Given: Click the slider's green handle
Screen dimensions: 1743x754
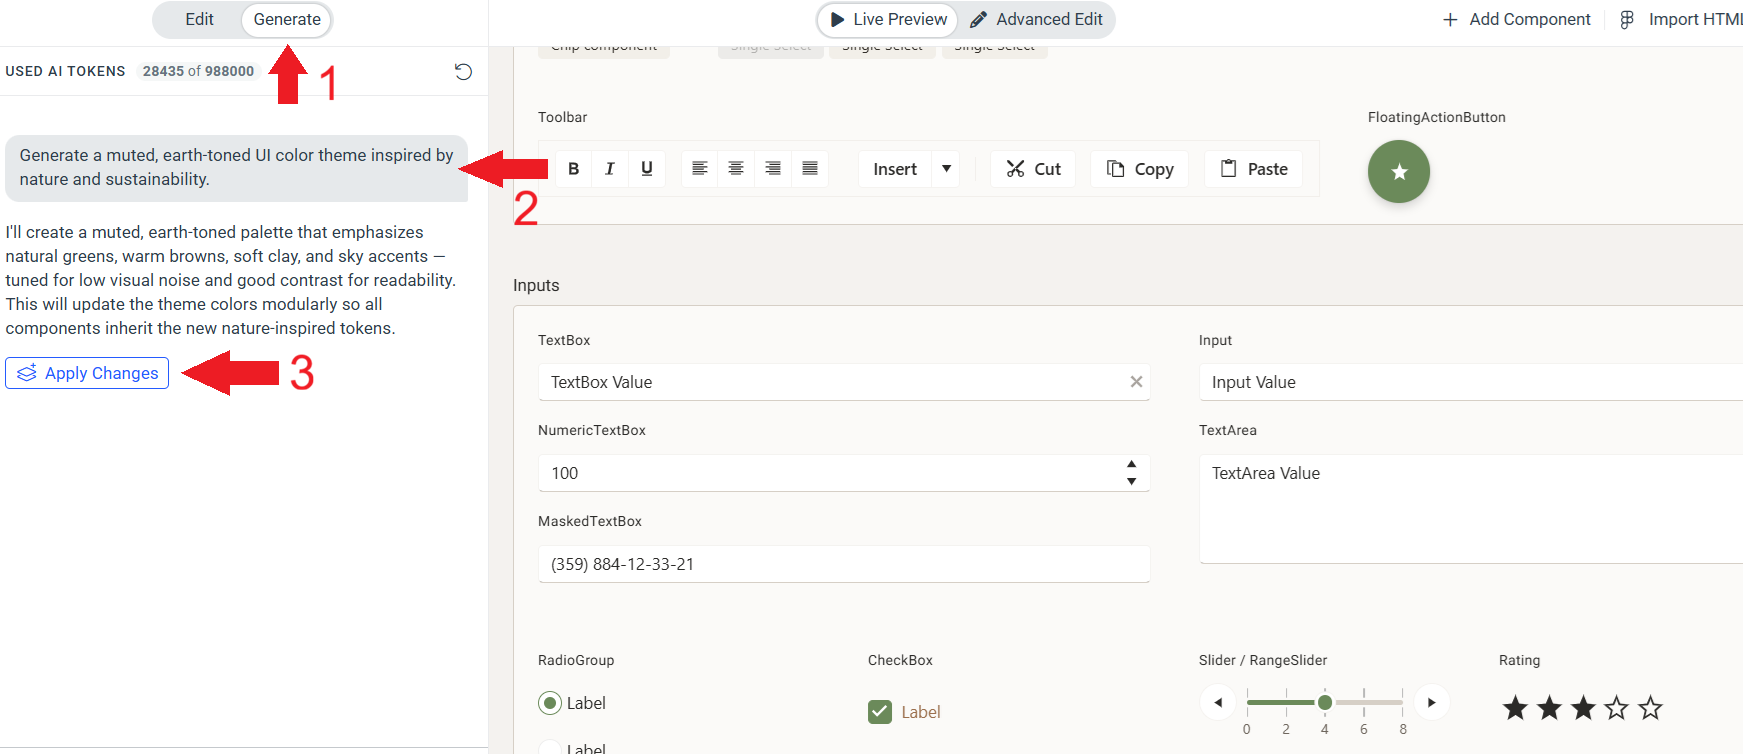Looking at the screenshot, I should [x=1325, y=703].
